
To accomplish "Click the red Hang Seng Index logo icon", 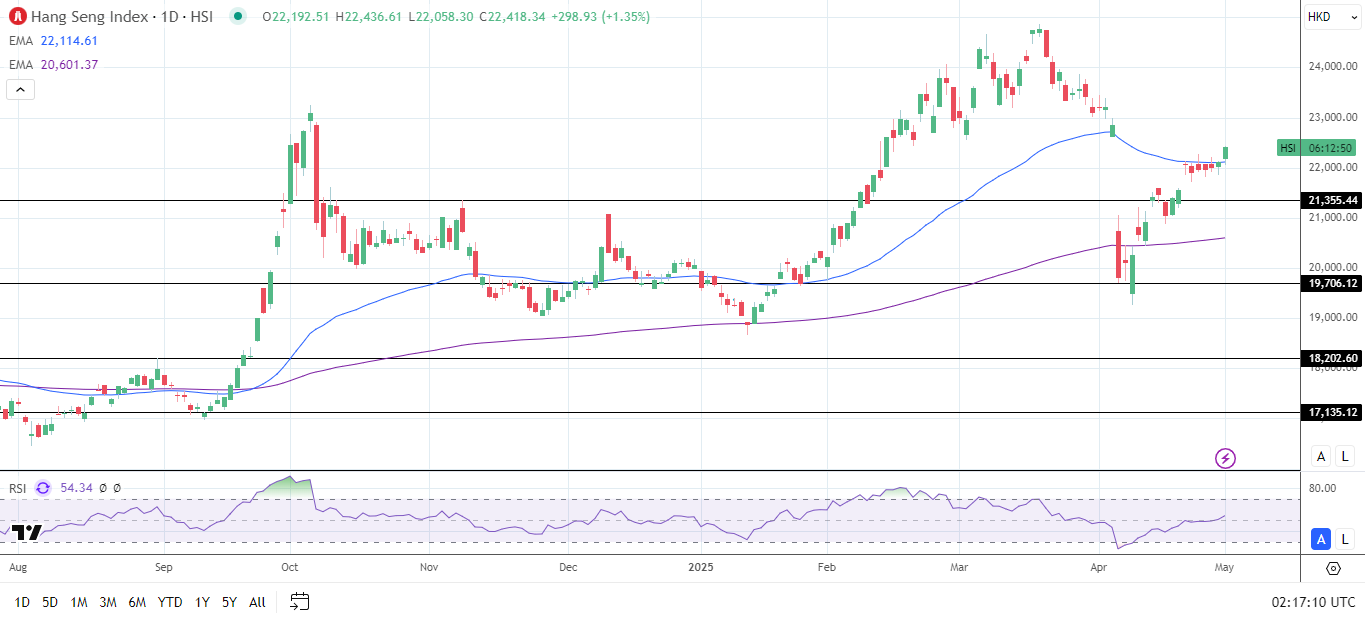I will tap(17, 16).
